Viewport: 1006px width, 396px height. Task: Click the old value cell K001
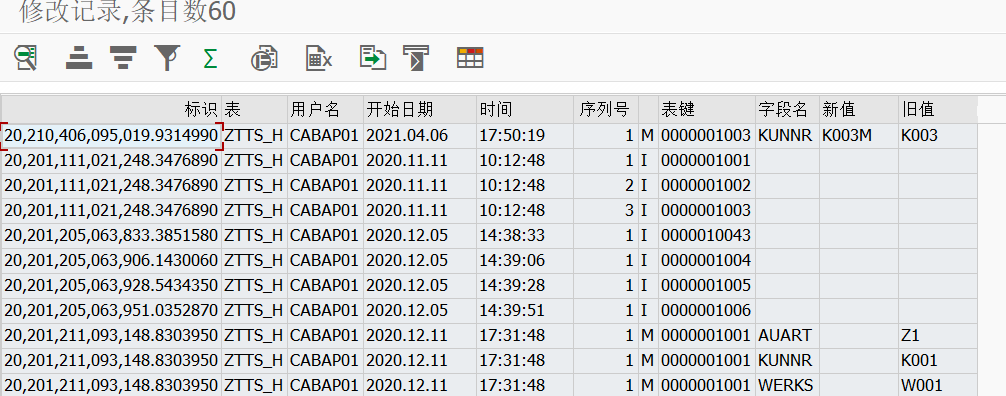938,361
